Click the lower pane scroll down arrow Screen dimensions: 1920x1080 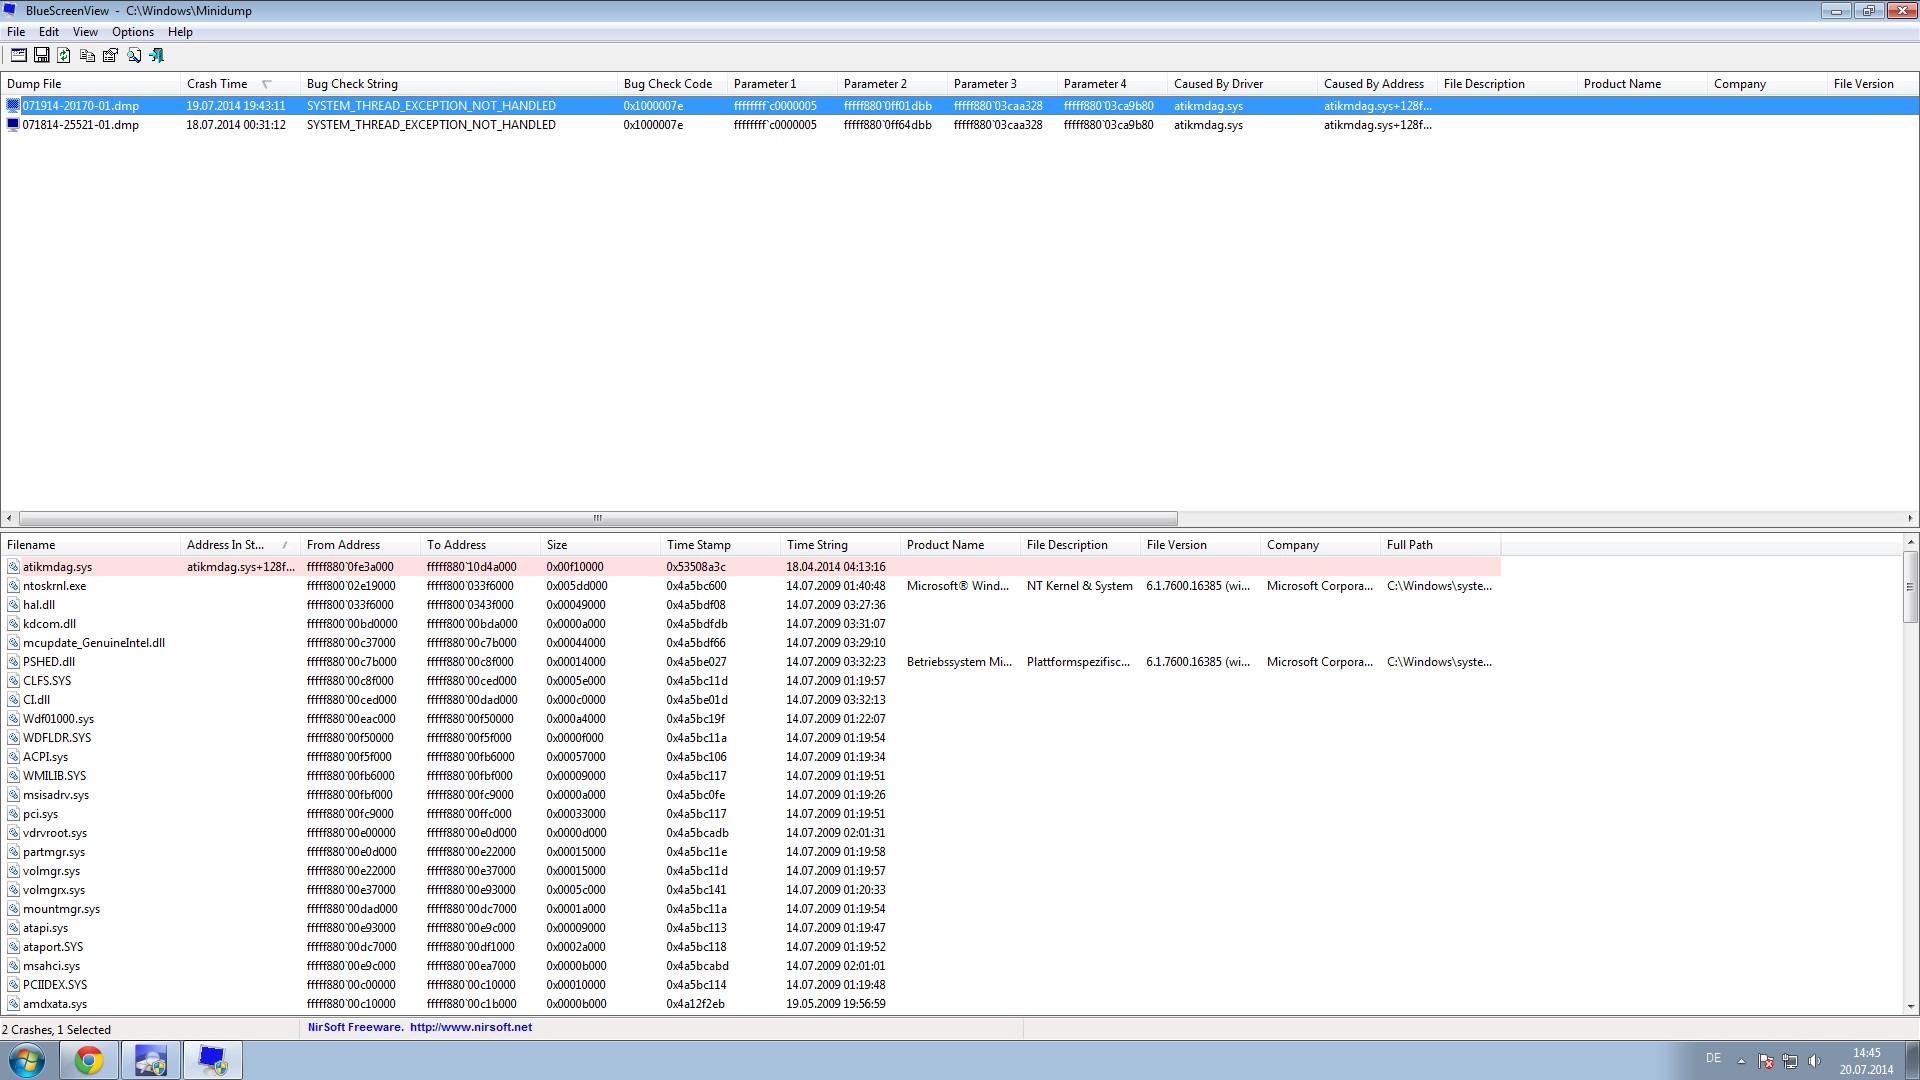1910,1007
